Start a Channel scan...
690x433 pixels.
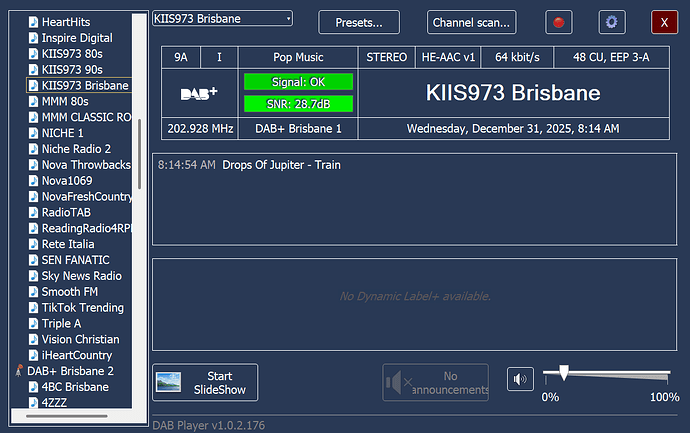pyautogui.click(x=471, y=22)
